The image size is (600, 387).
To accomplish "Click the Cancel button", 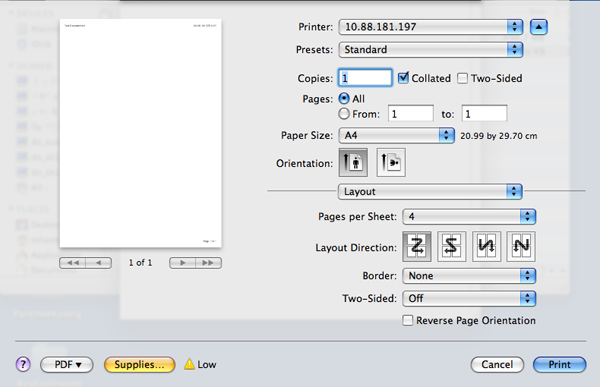I will [497, 364].
